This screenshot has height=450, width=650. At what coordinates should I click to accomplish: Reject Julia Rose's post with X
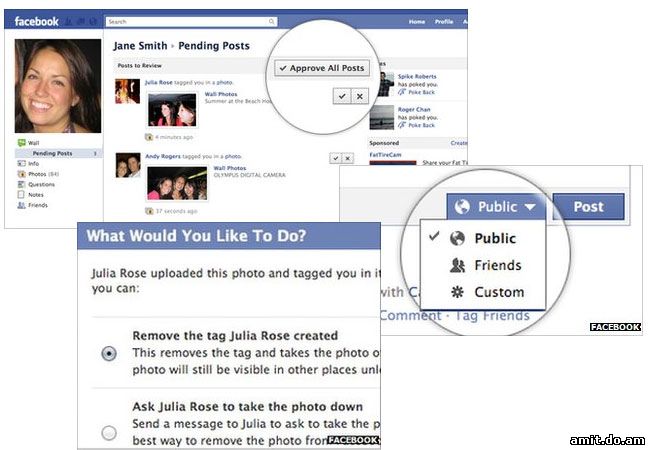[360, 96]
